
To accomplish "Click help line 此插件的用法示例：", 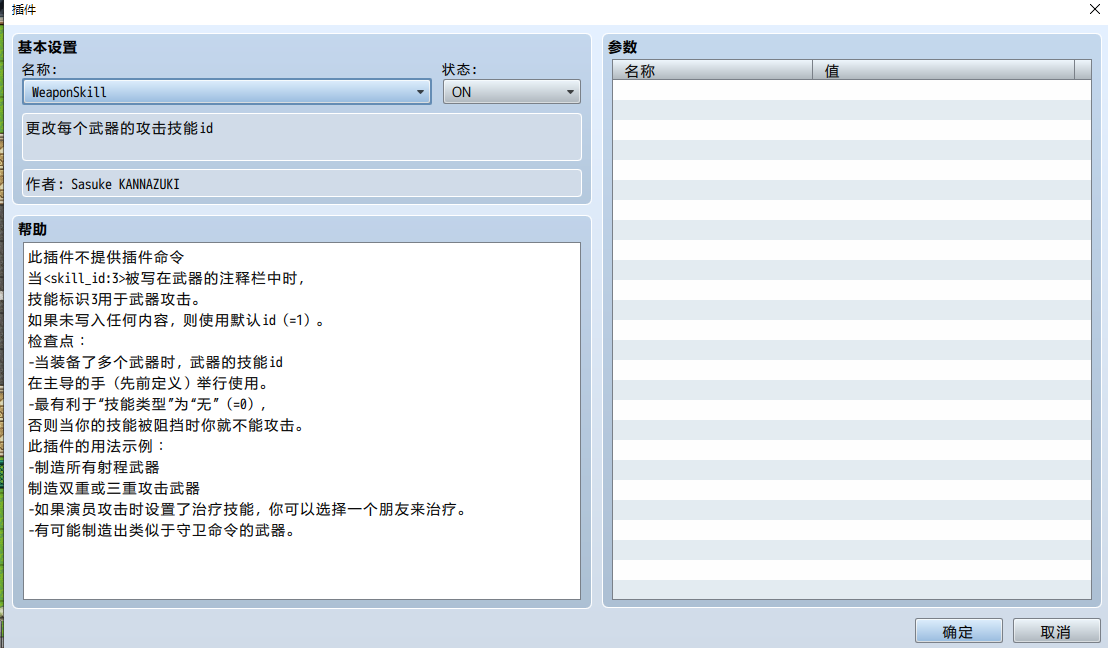I will [96, 447].
